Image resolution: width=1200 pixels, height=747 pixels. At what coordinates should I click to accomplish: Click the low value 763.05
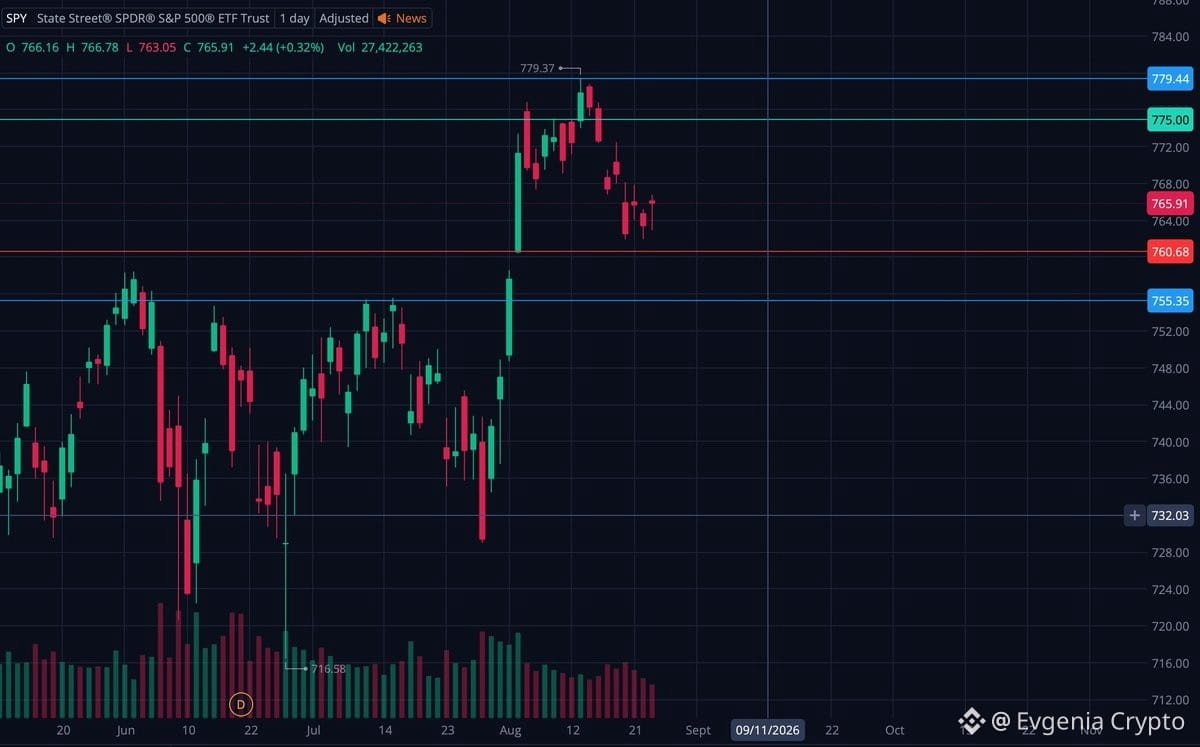coord(157,47)
